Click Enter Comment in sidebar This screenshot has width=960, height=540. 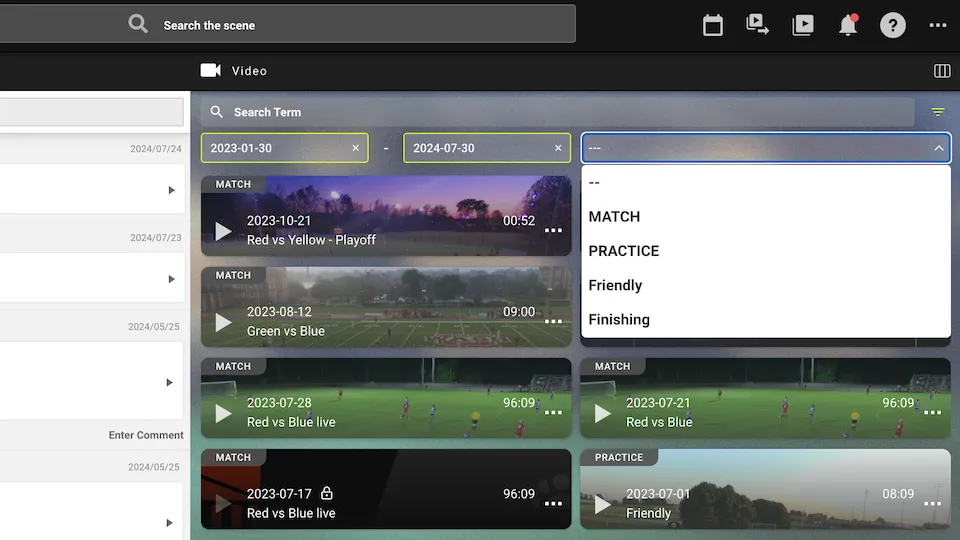tap(146, 435)
